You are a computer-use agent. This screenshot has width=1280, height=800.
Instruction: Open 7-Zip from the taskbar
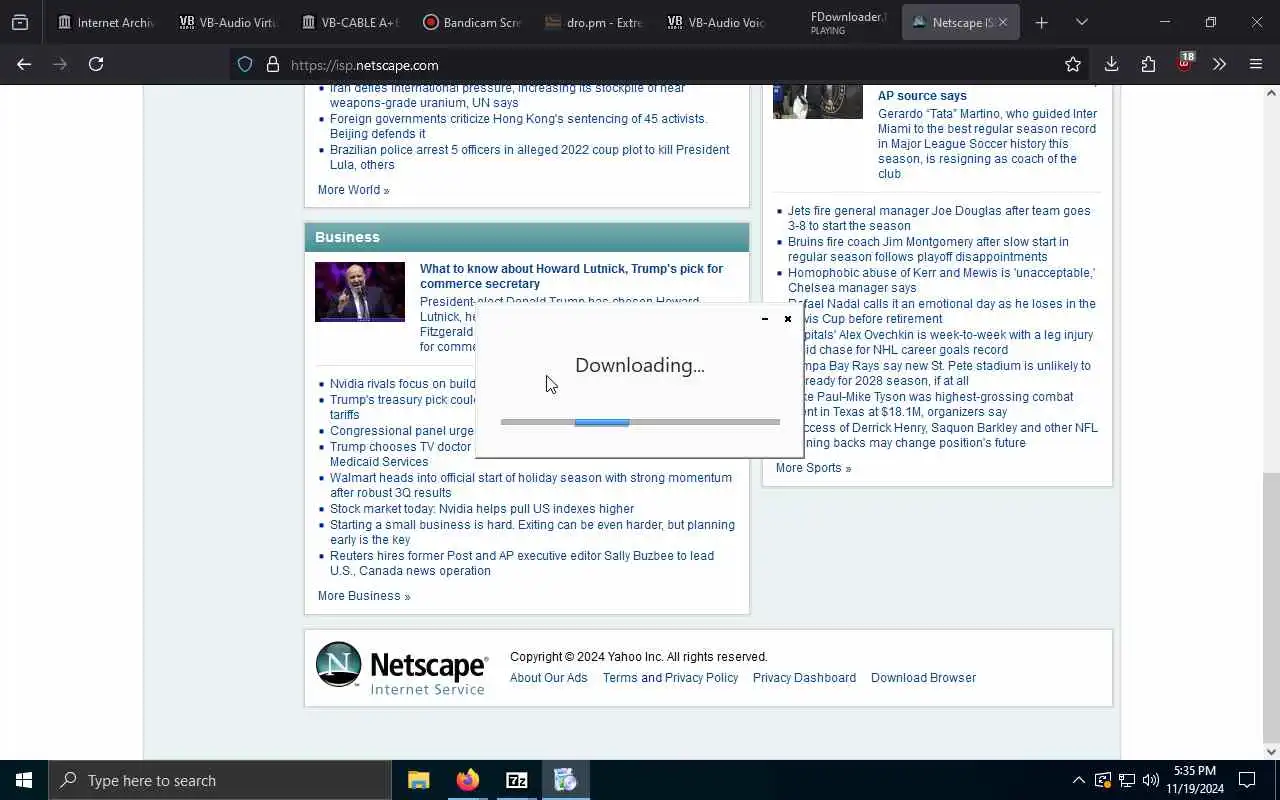click(x=517, y=780)
